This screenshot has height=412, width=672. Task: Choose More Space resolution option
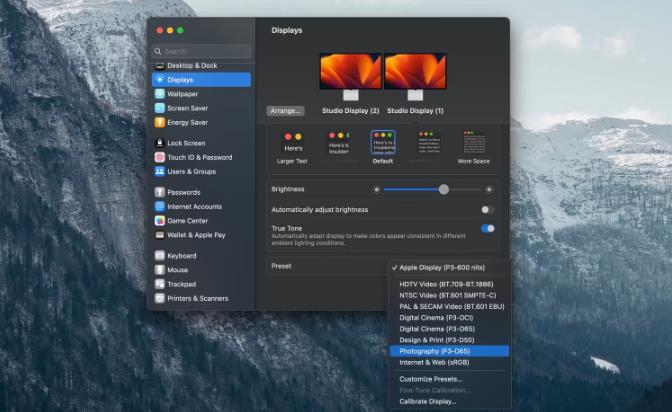474,148
